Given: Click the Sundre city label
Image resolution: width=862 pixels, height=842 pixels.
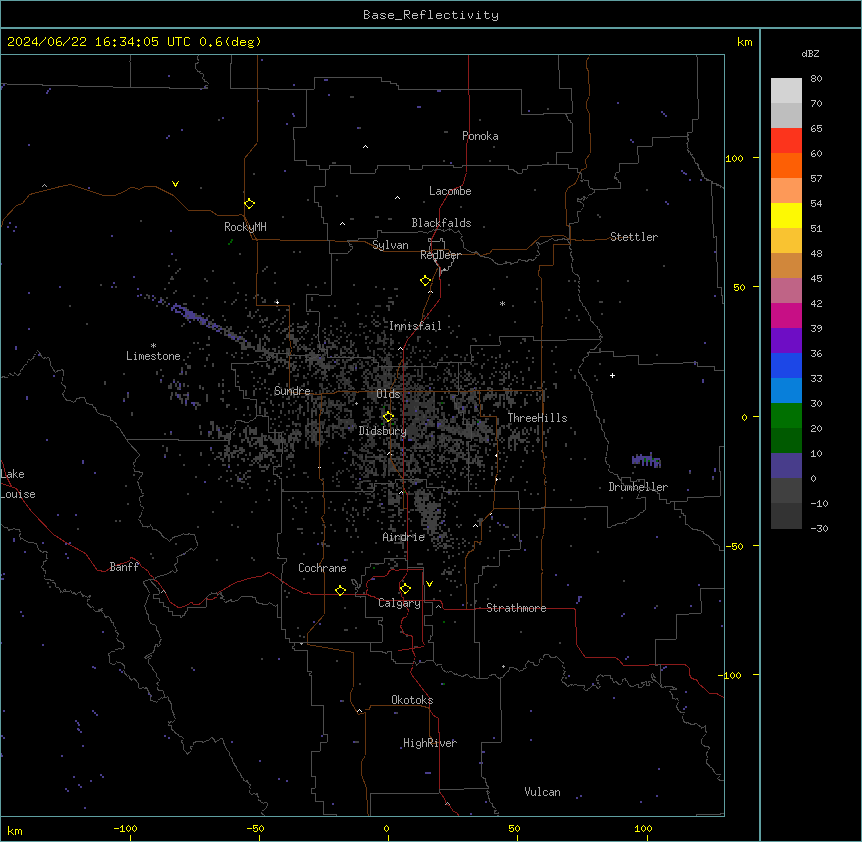Looking at the screenshot, I should tap(292, 391).
